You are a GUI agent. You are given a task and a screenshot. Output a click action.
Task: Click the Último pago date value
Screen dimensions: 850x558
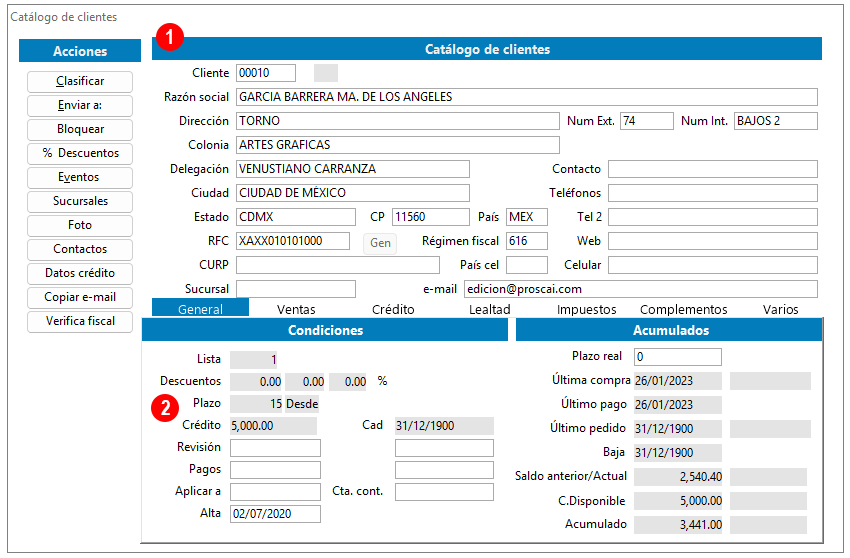pos(678,405)
